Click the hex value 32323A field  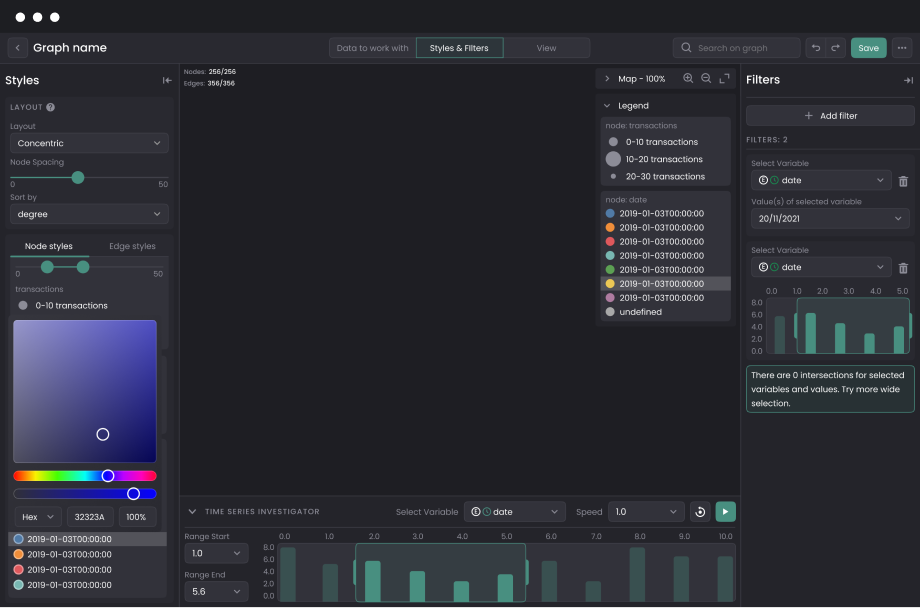pyautogui.click(x=90, y=517)
